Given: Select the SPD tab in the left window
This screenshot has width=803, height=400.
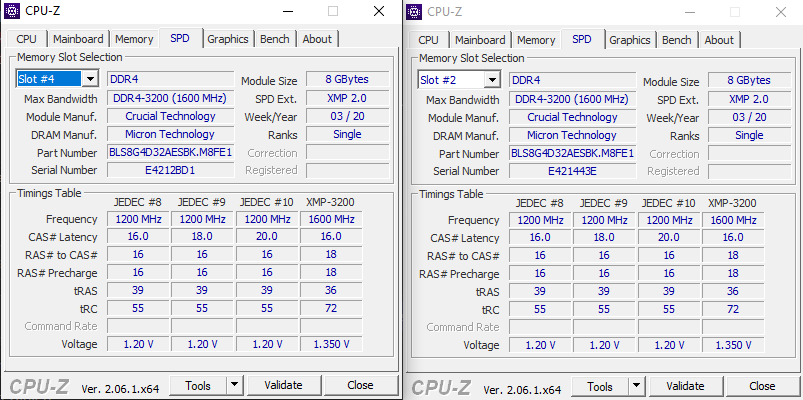Looking at the screenshot, I should 180,38.
